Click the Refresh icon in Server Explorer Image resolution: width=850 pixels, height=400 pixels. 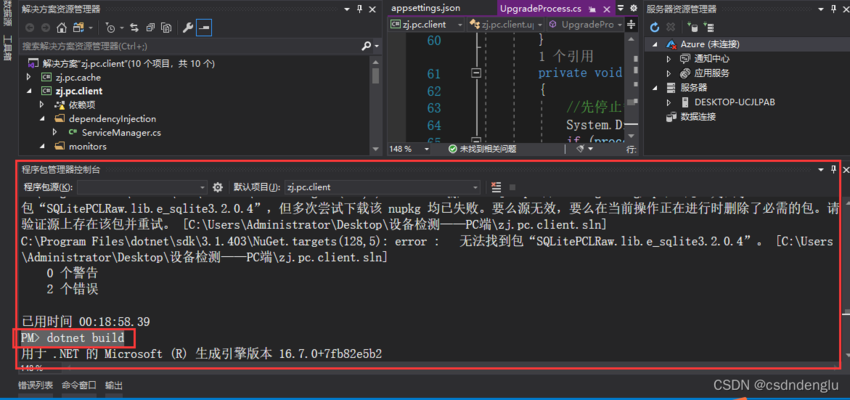[656, 27]
